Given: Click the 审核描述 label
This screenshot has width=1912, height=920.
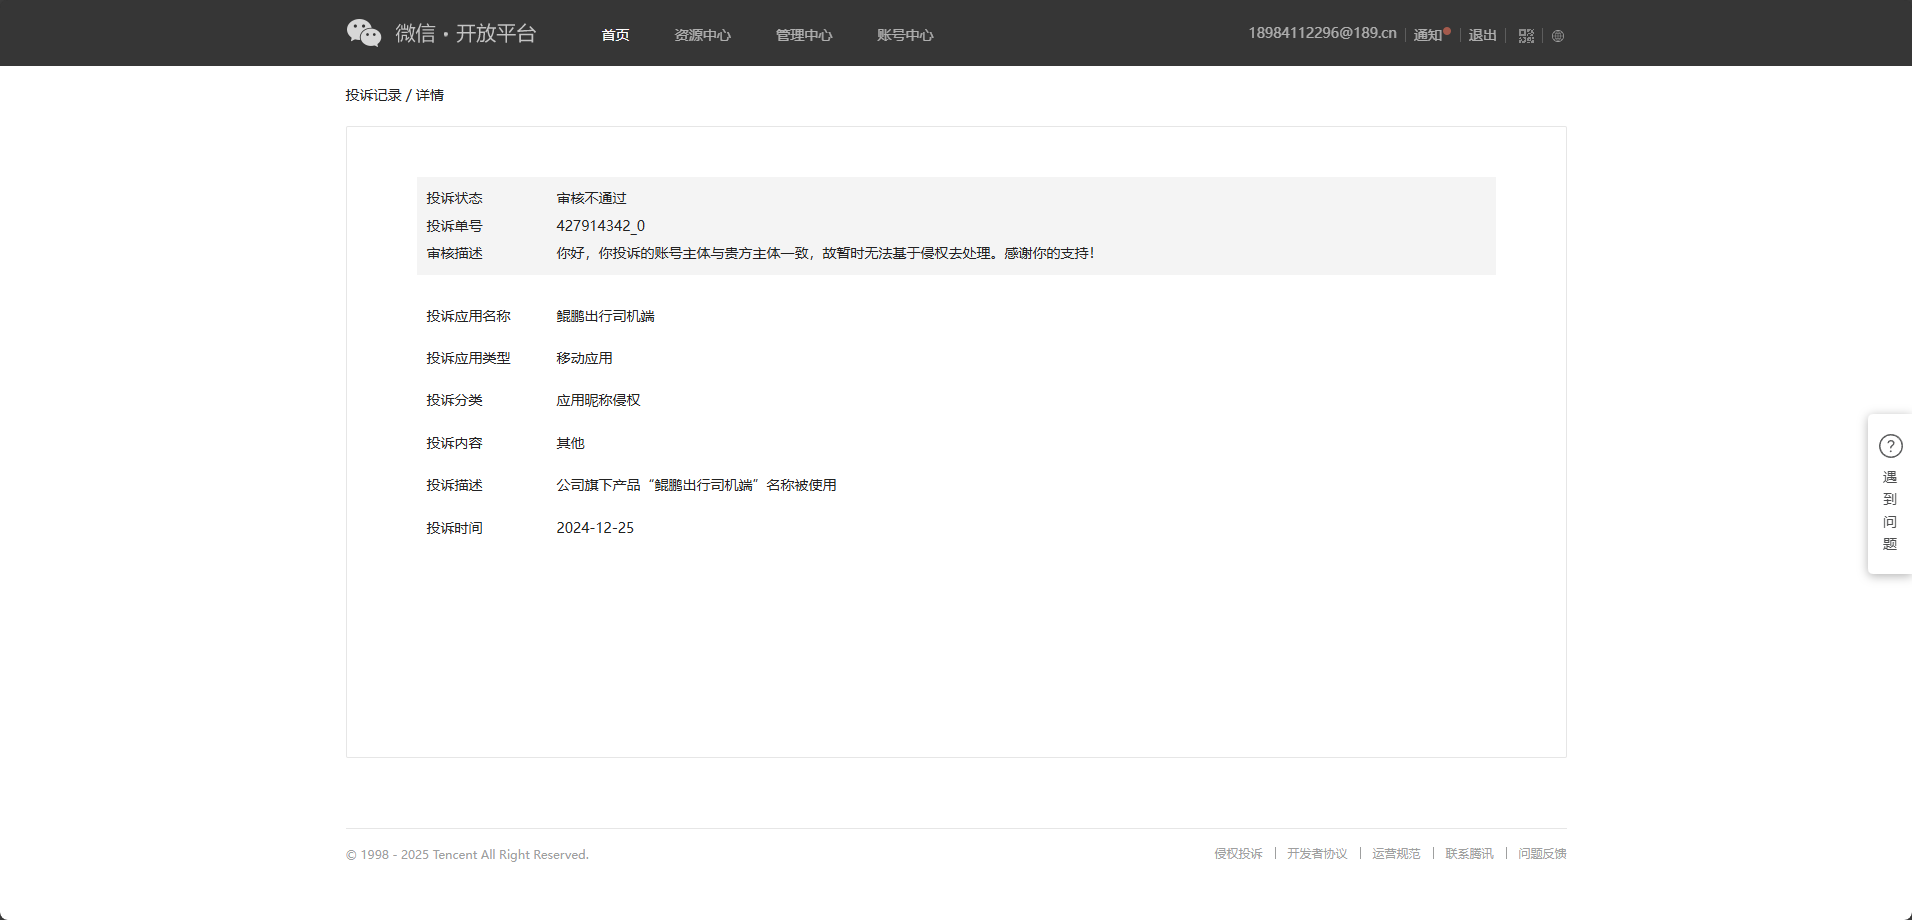Looking at the screenshot, I should 455,253.
